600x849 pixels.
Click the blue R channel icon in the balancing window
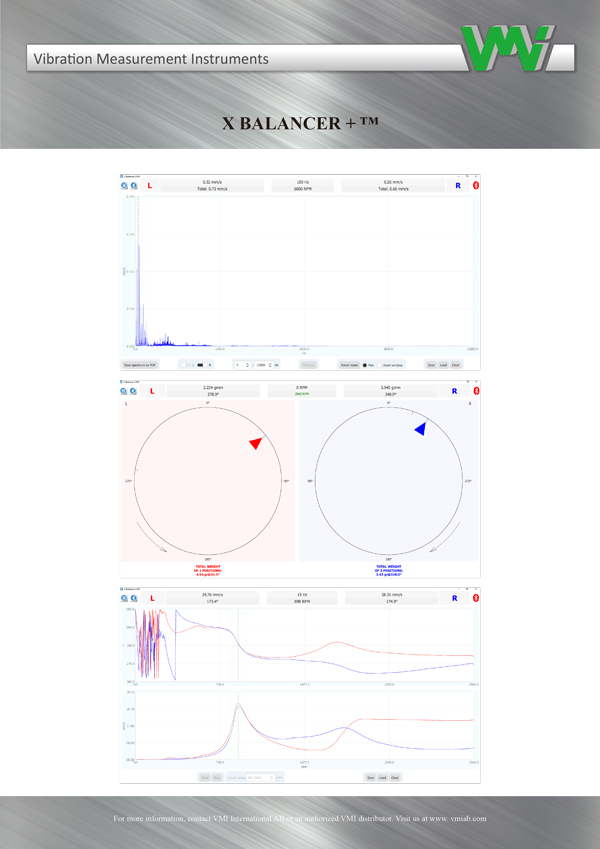click(457, 391)
